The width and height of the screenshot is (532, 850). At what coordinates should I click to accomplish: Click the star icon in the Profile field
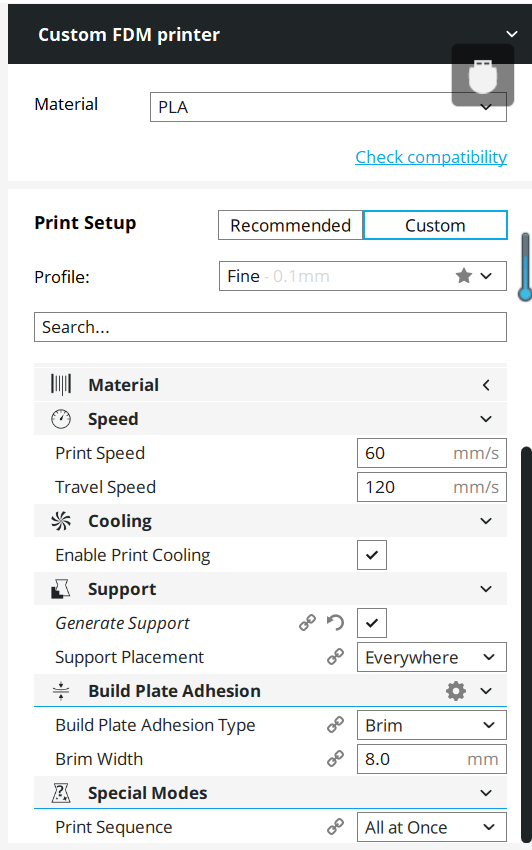(464, 276)
